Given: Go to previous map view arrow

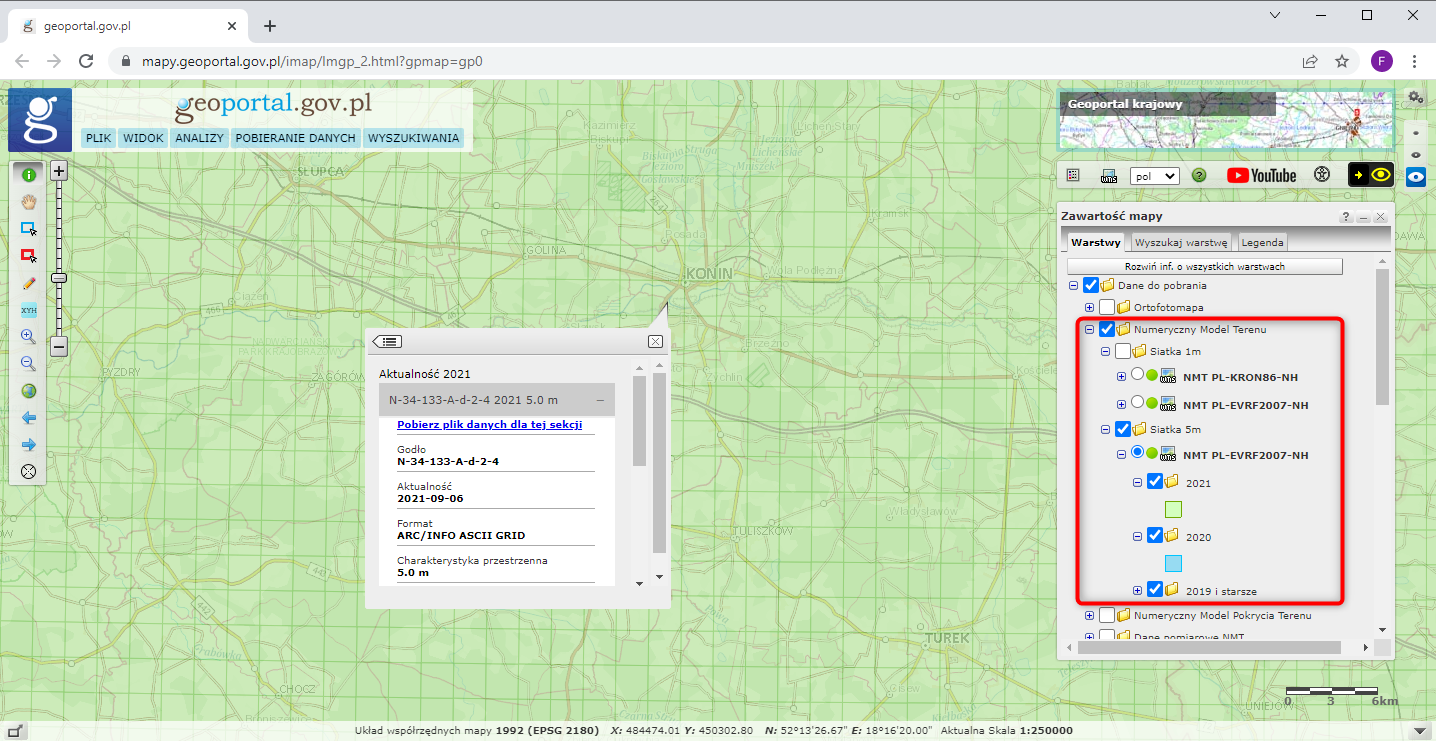Looking at the screenshot, I should click(28, 418).
